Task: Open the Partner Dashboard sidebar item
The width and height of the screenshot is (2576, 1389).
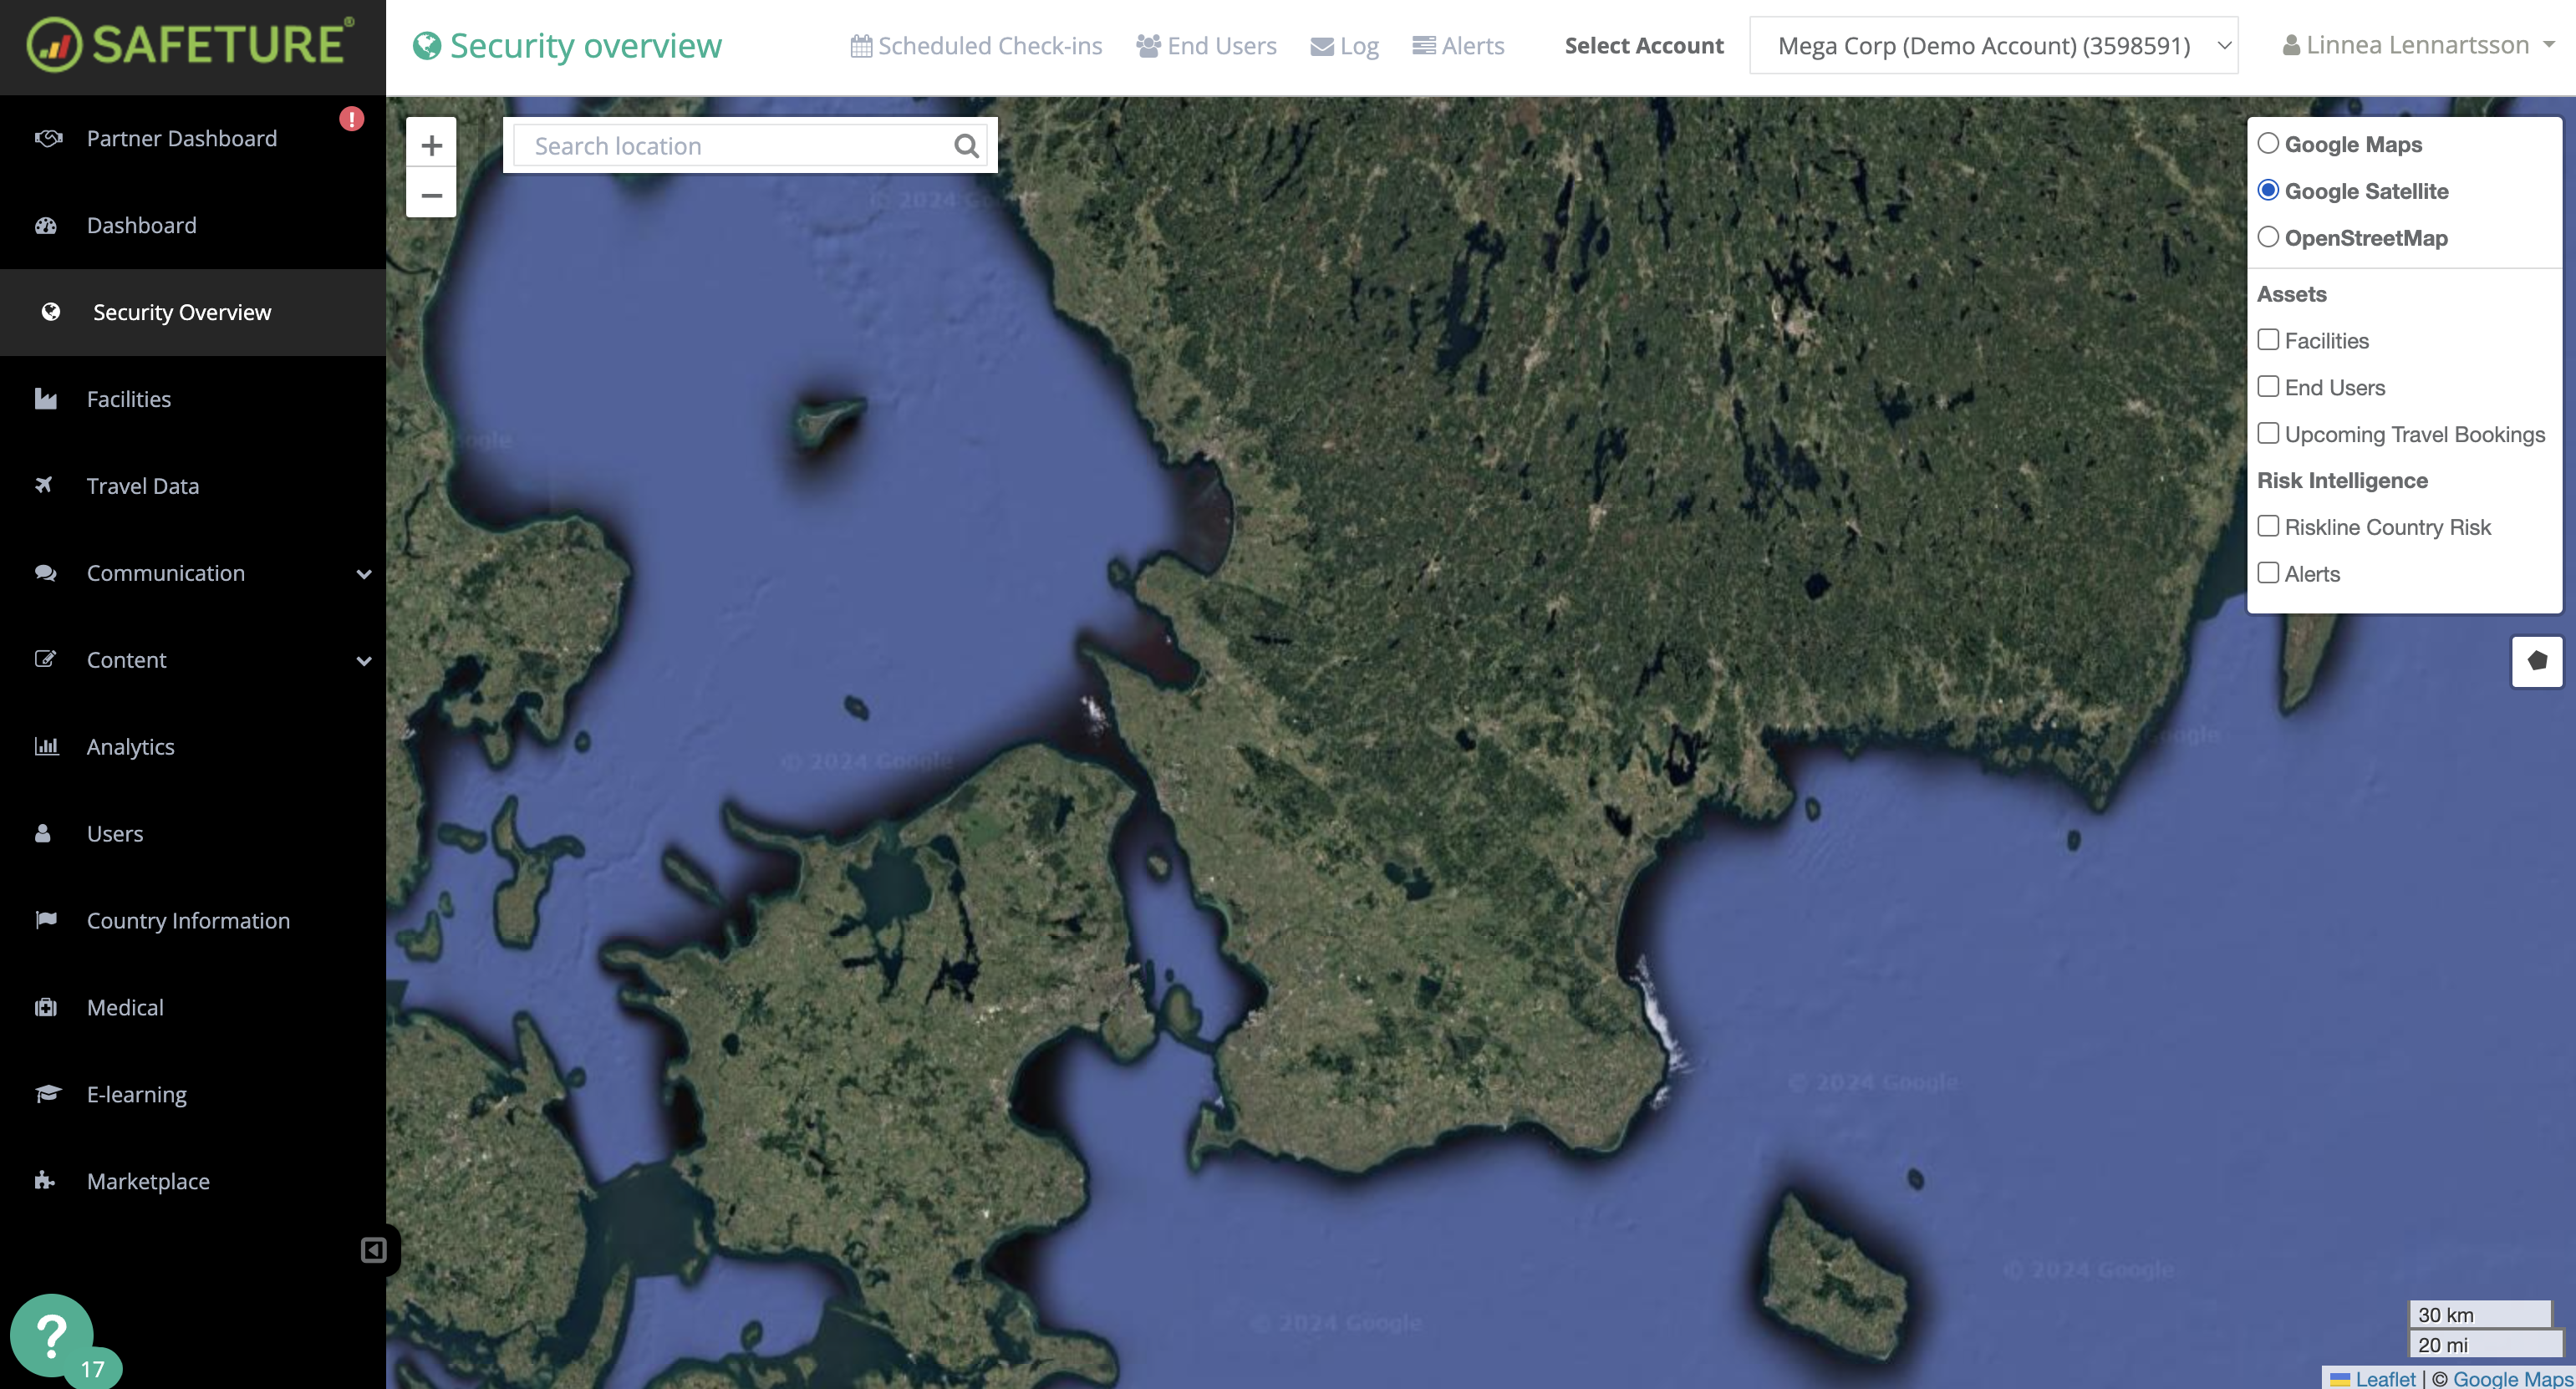Action: (x=180, y=138)
